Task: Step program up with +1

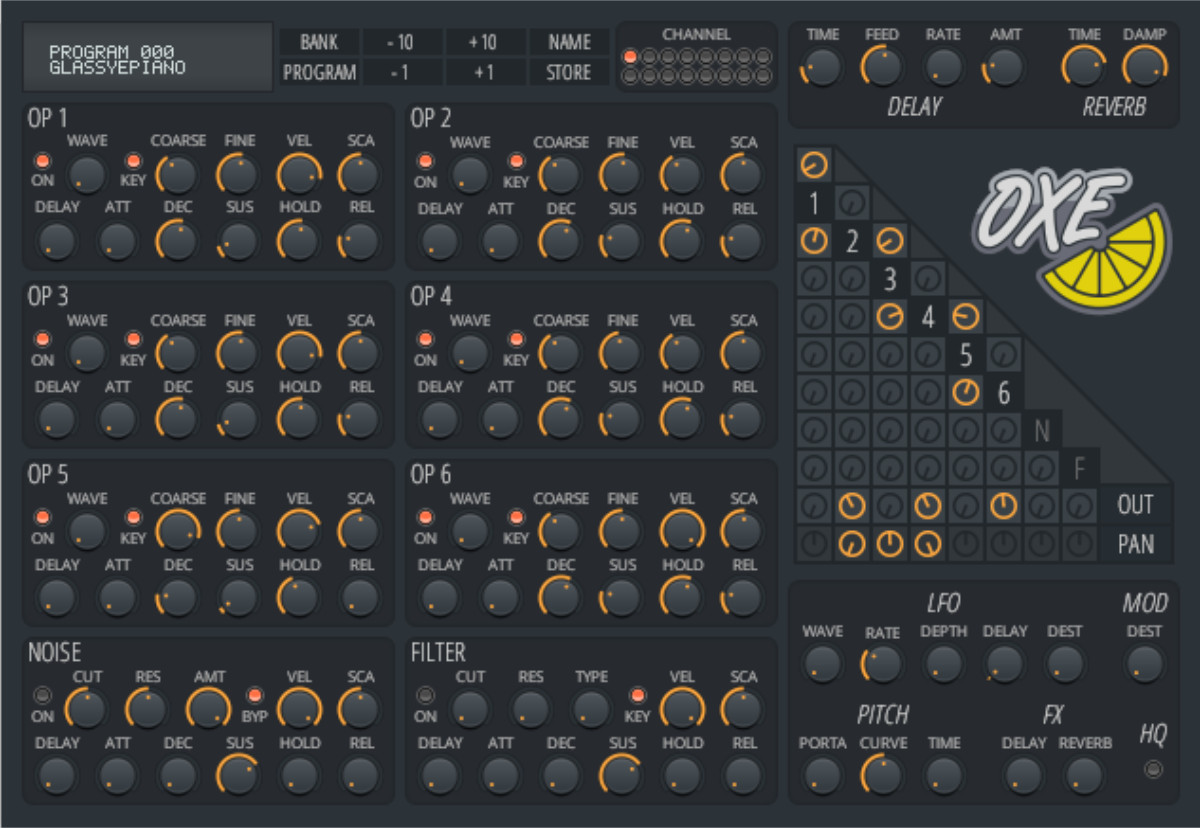Action: coord(485,72)
